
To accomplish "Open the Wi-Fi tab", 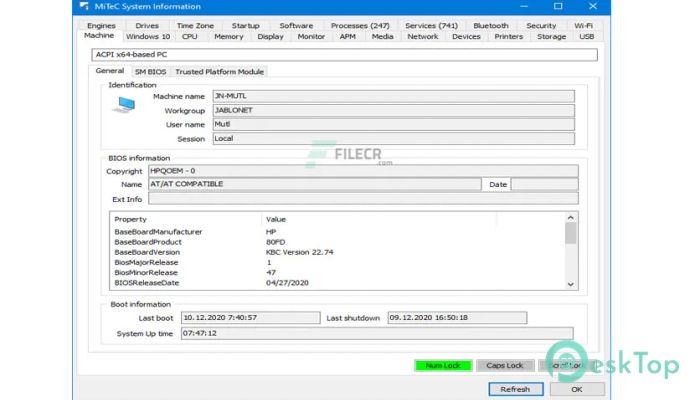I will [583, 25].
